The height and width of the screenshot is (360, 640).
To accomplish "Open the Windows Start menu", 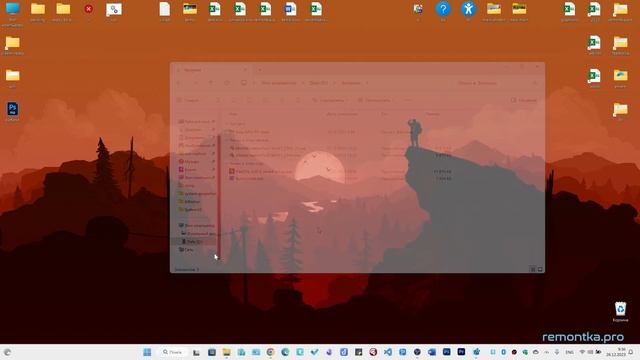I will pyautogui.click(x=147, y=352).
